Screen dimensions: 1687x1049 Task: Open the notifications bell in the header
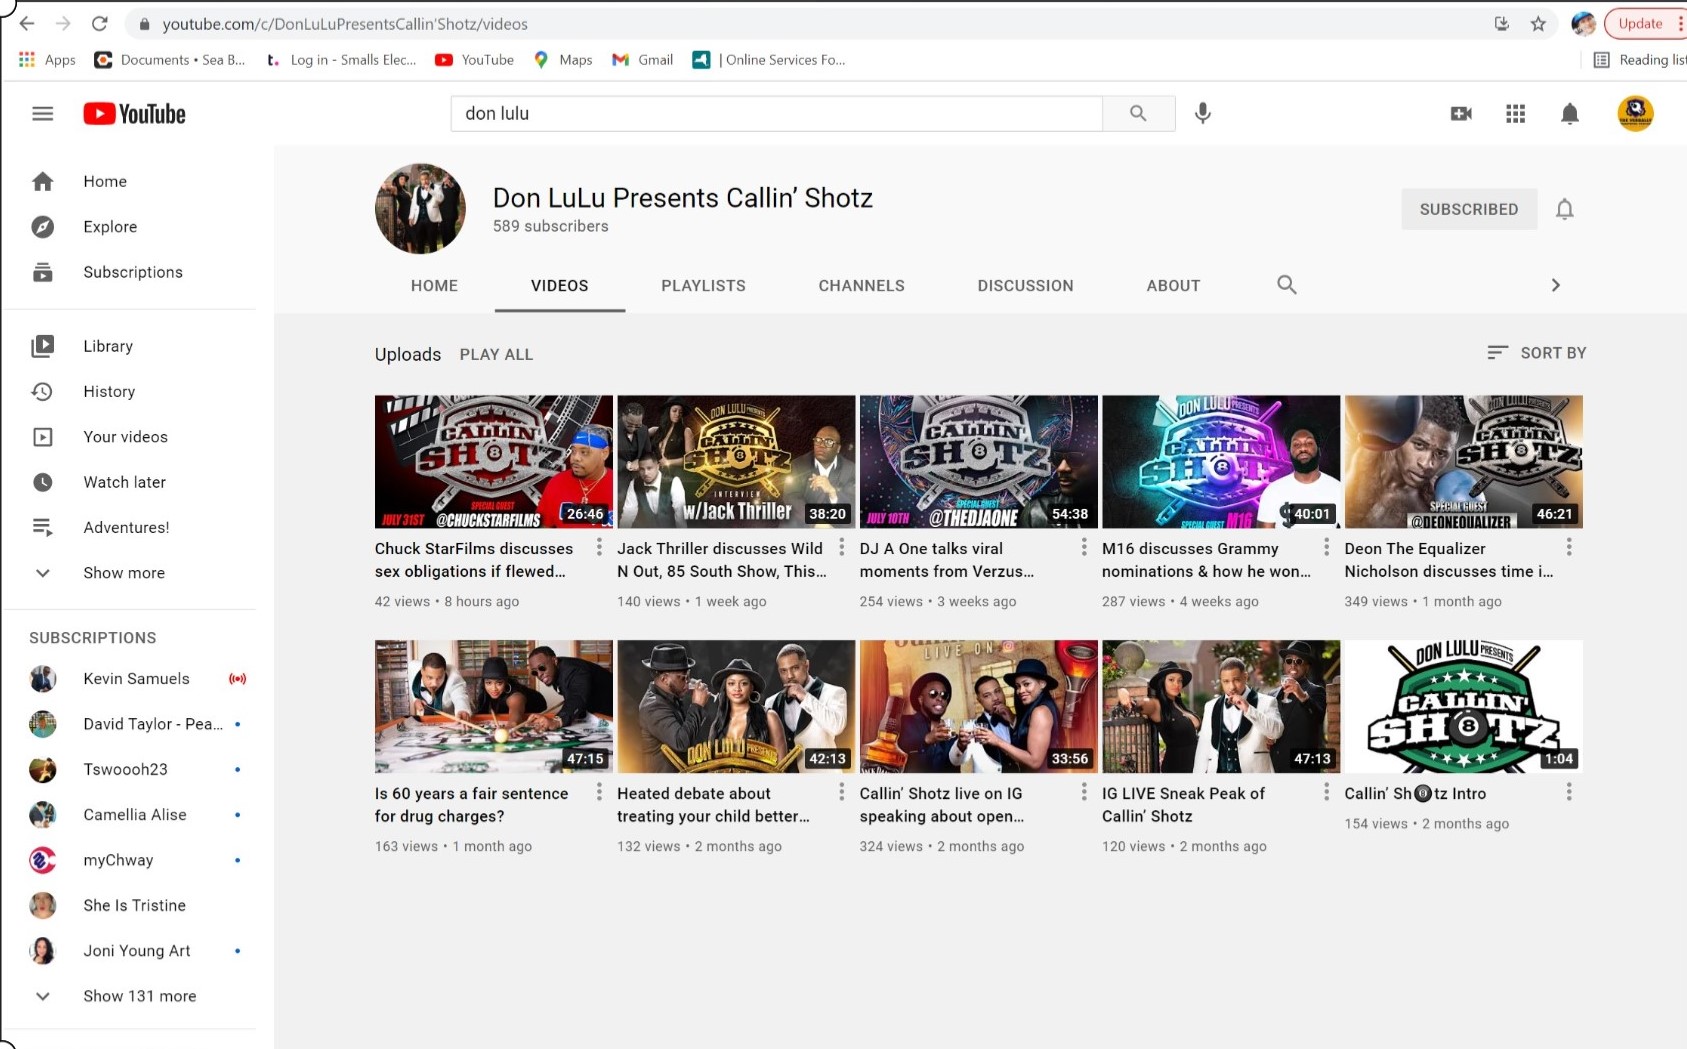(1570, 114)
